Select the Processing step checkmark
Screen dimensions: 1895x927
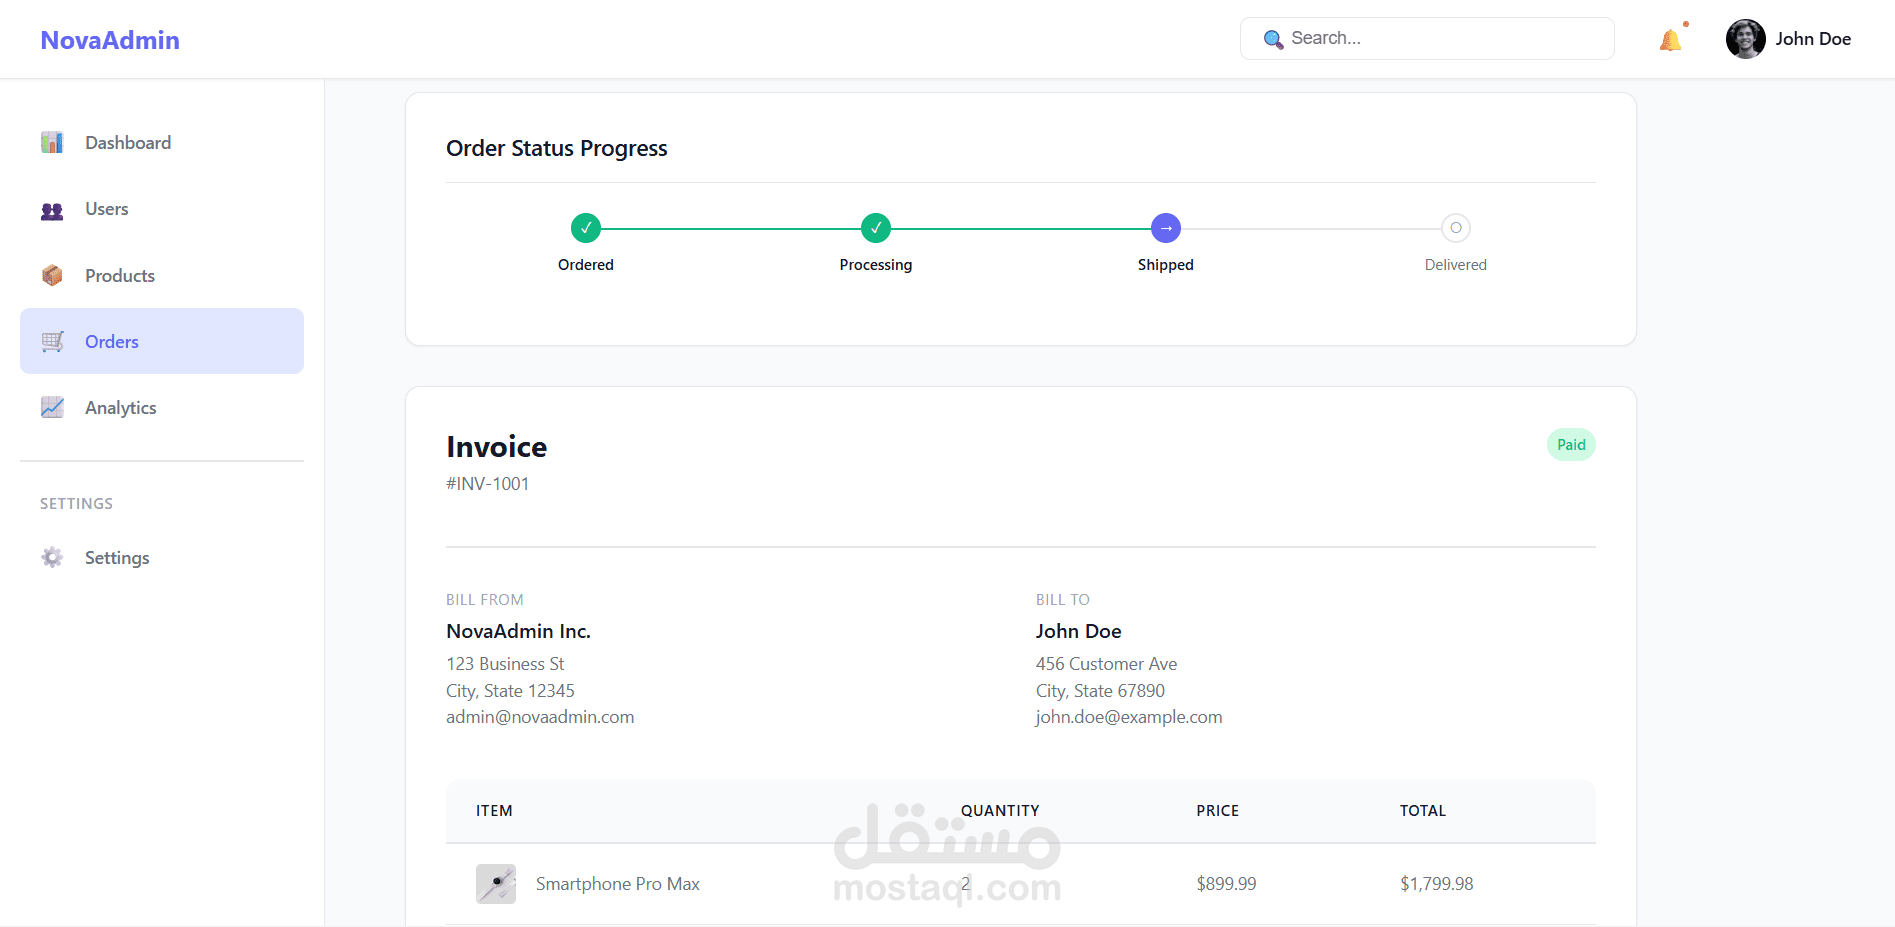coord(876,228)
